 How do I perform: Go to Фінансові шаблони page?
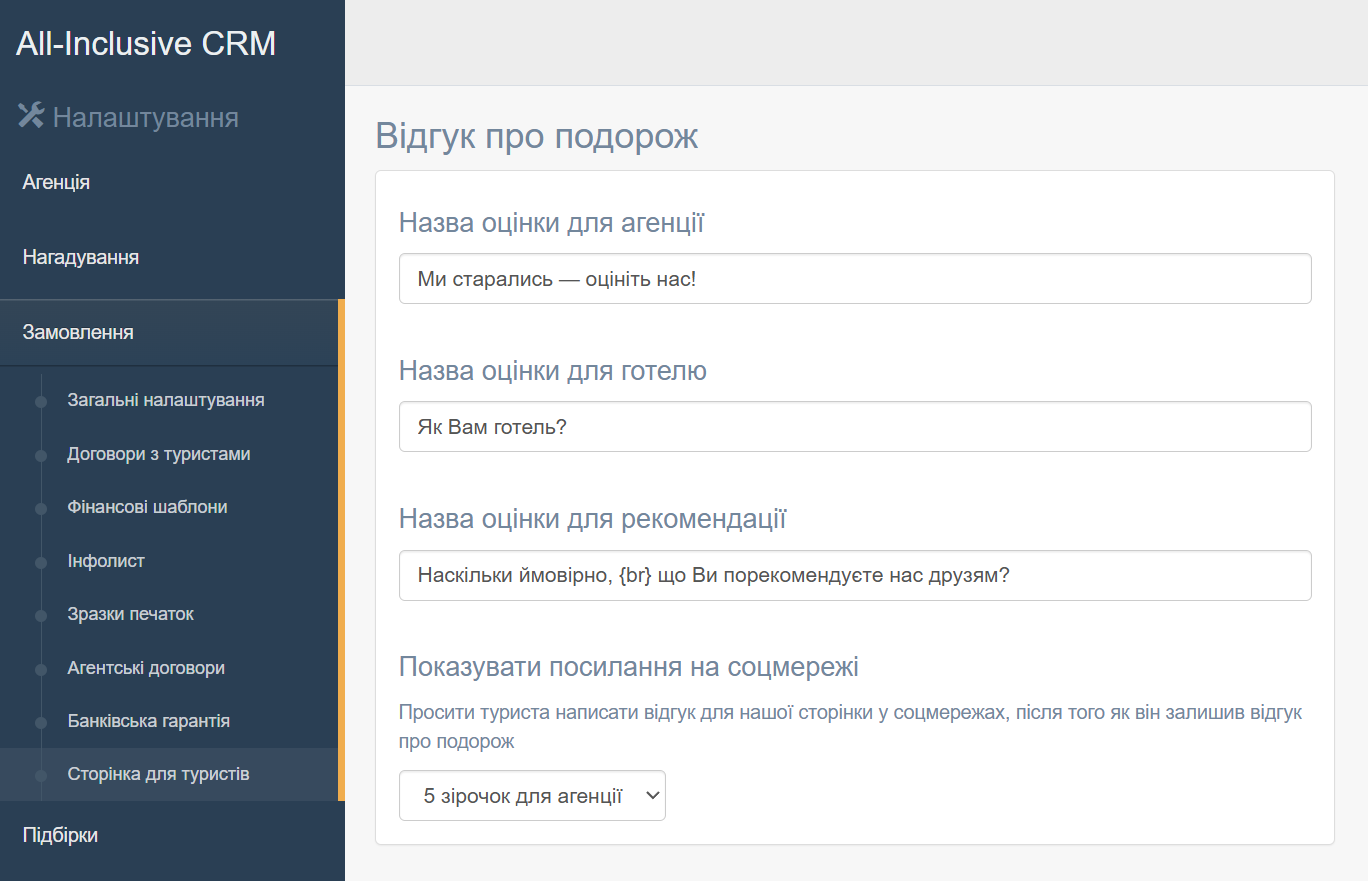pyautogui.click(x=147, y=507)
